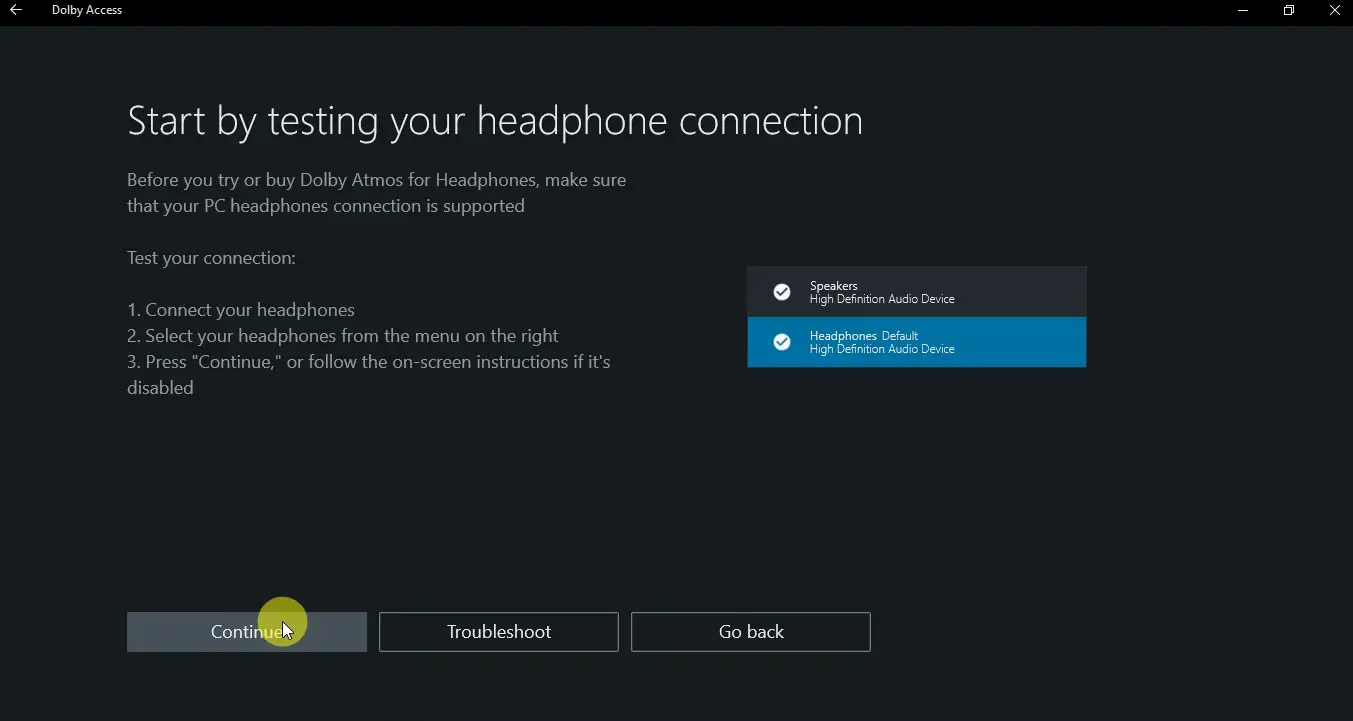The image size is (1353, 721).
Task: Restore down the Dolby Access window
Action: point(1289,10)
